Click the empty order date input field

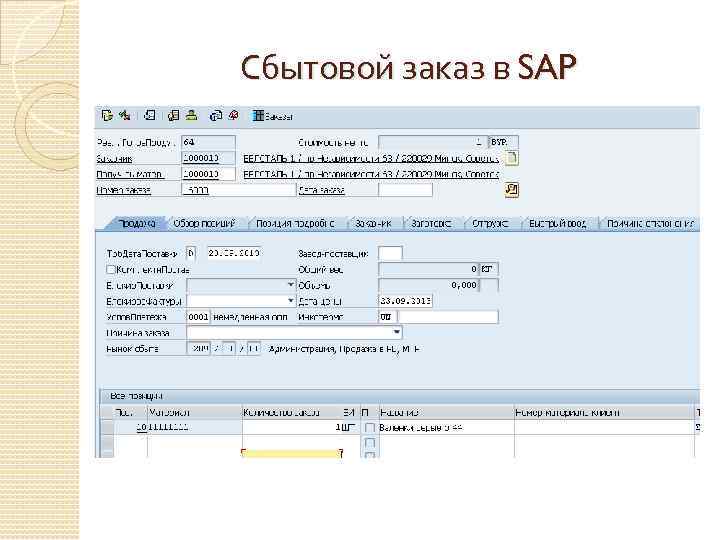pos(405,190)
